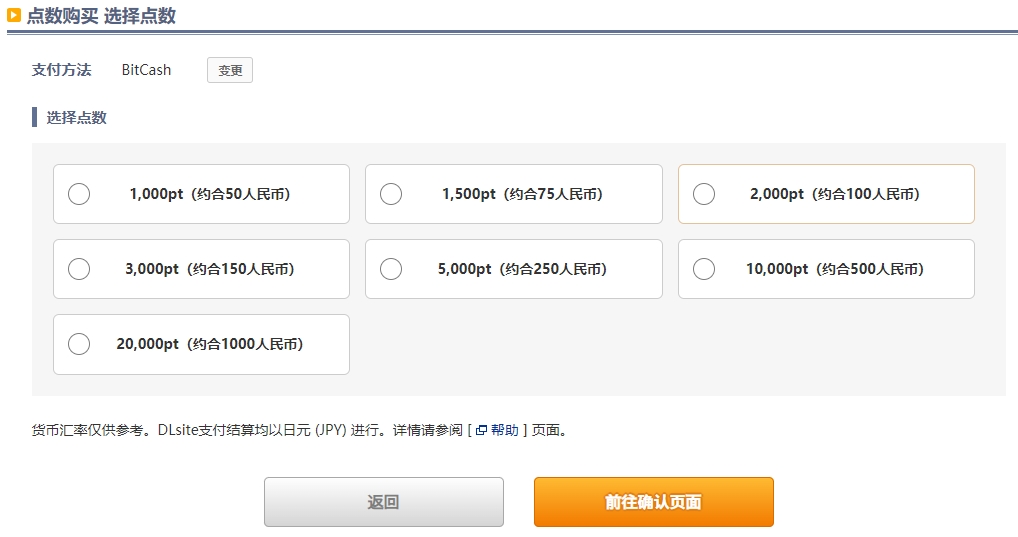This screenshot has height=537, width=1018.
Task: Choose the 10,000pt radio option
Action: tap(704, 269)
